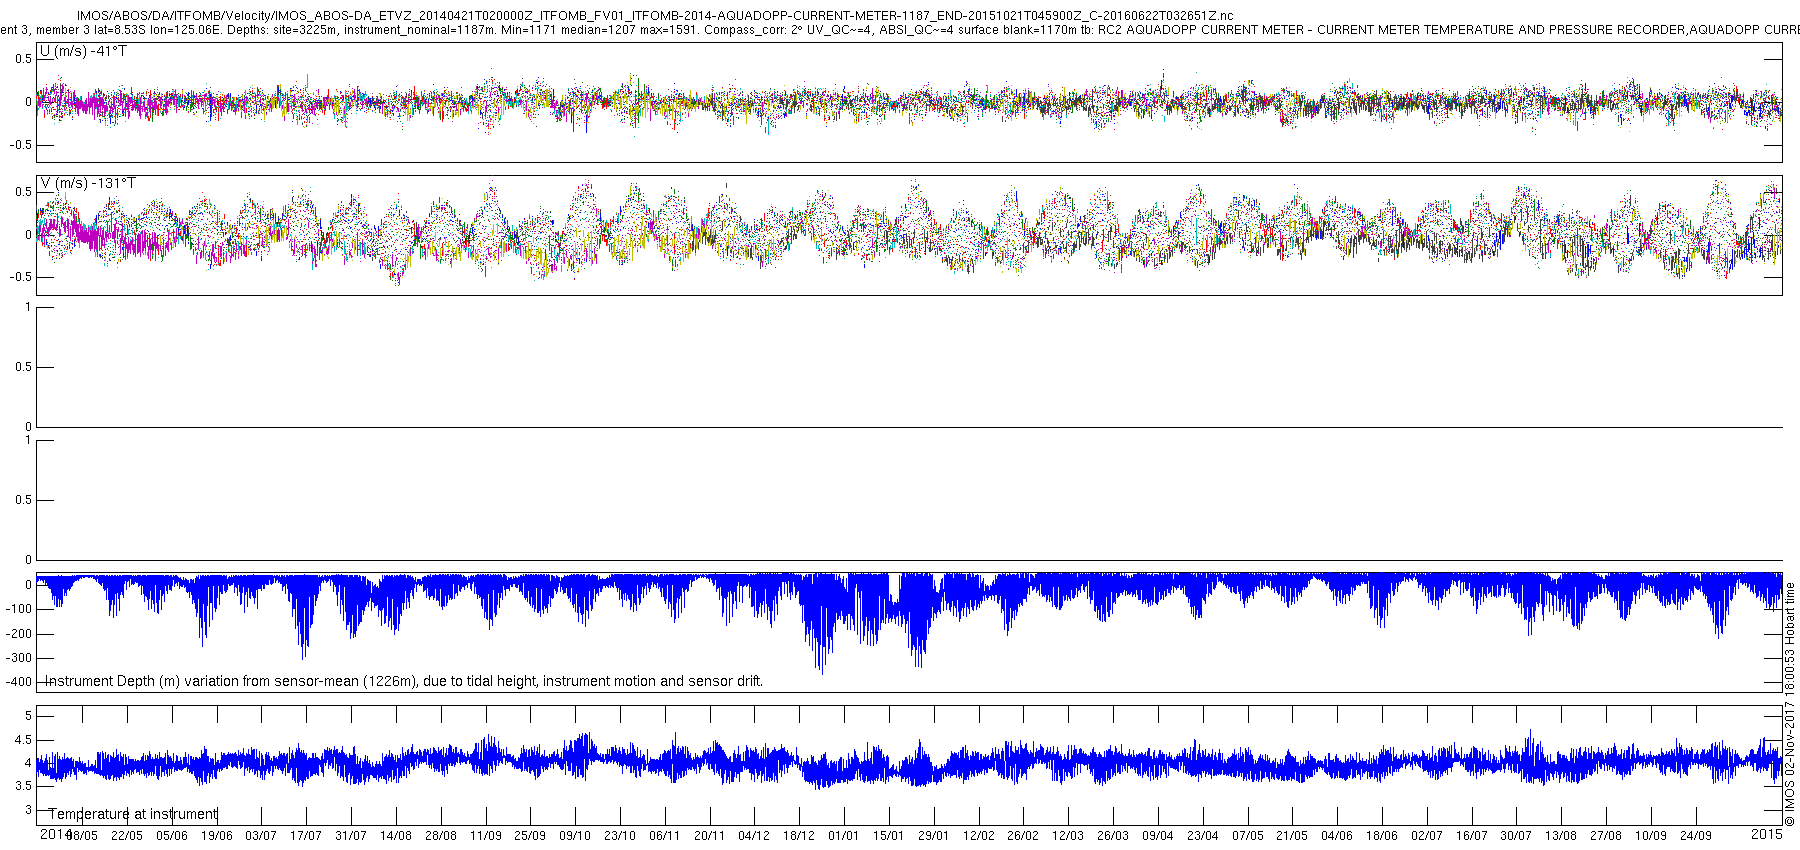Click the '05/06' date tick label
This screenshot has width=1800, height=850.
(172, 836)
